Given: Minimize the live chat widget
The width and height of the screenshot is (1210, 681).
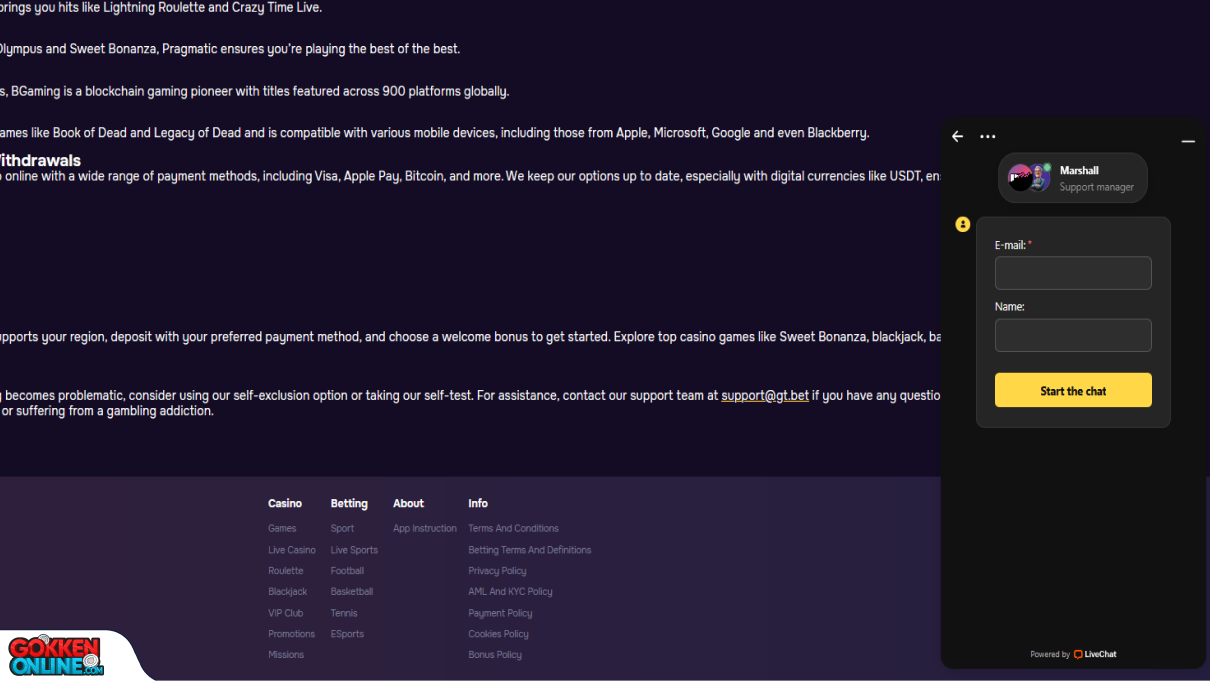Looking at the screenshot, I should (1188, 142).
